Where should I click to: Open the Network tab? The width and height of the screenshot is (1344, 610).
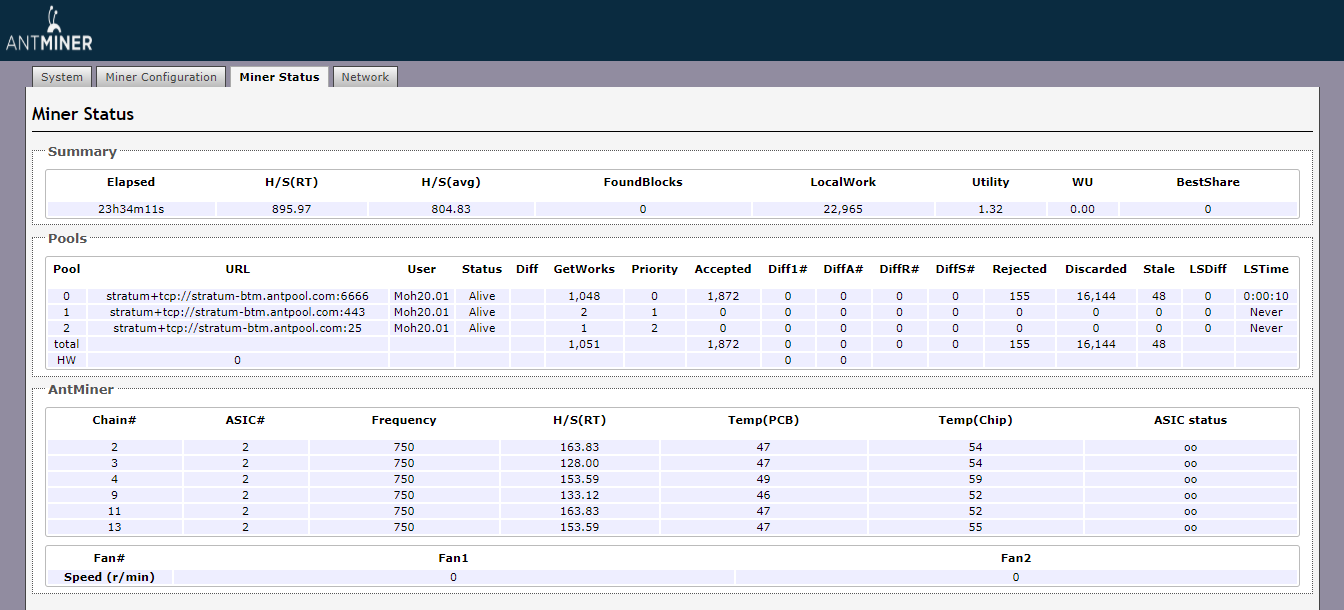[365, 77]
